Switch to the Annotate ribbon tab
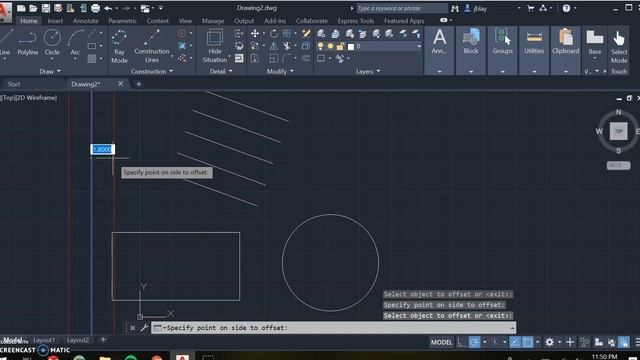 pyautogui.click(x=85, y=21)
